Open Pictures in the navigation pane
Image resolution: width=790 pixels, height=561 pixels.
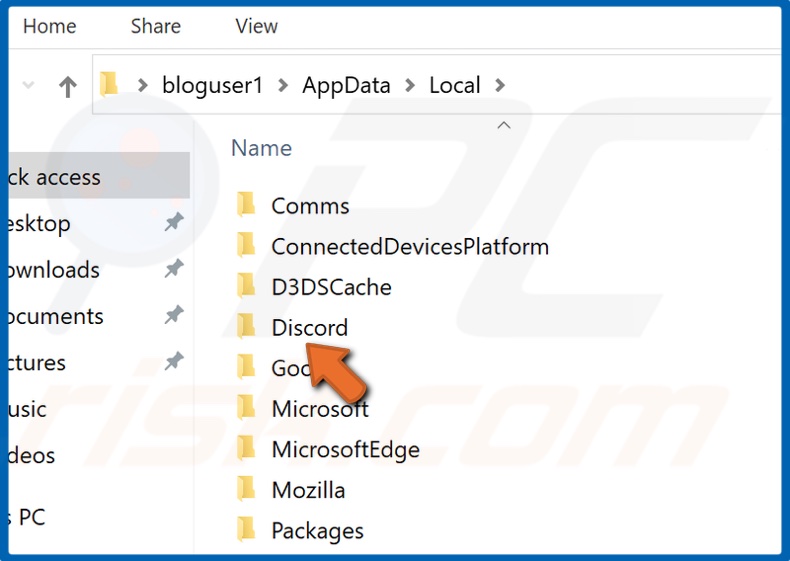tap(37, 363)
